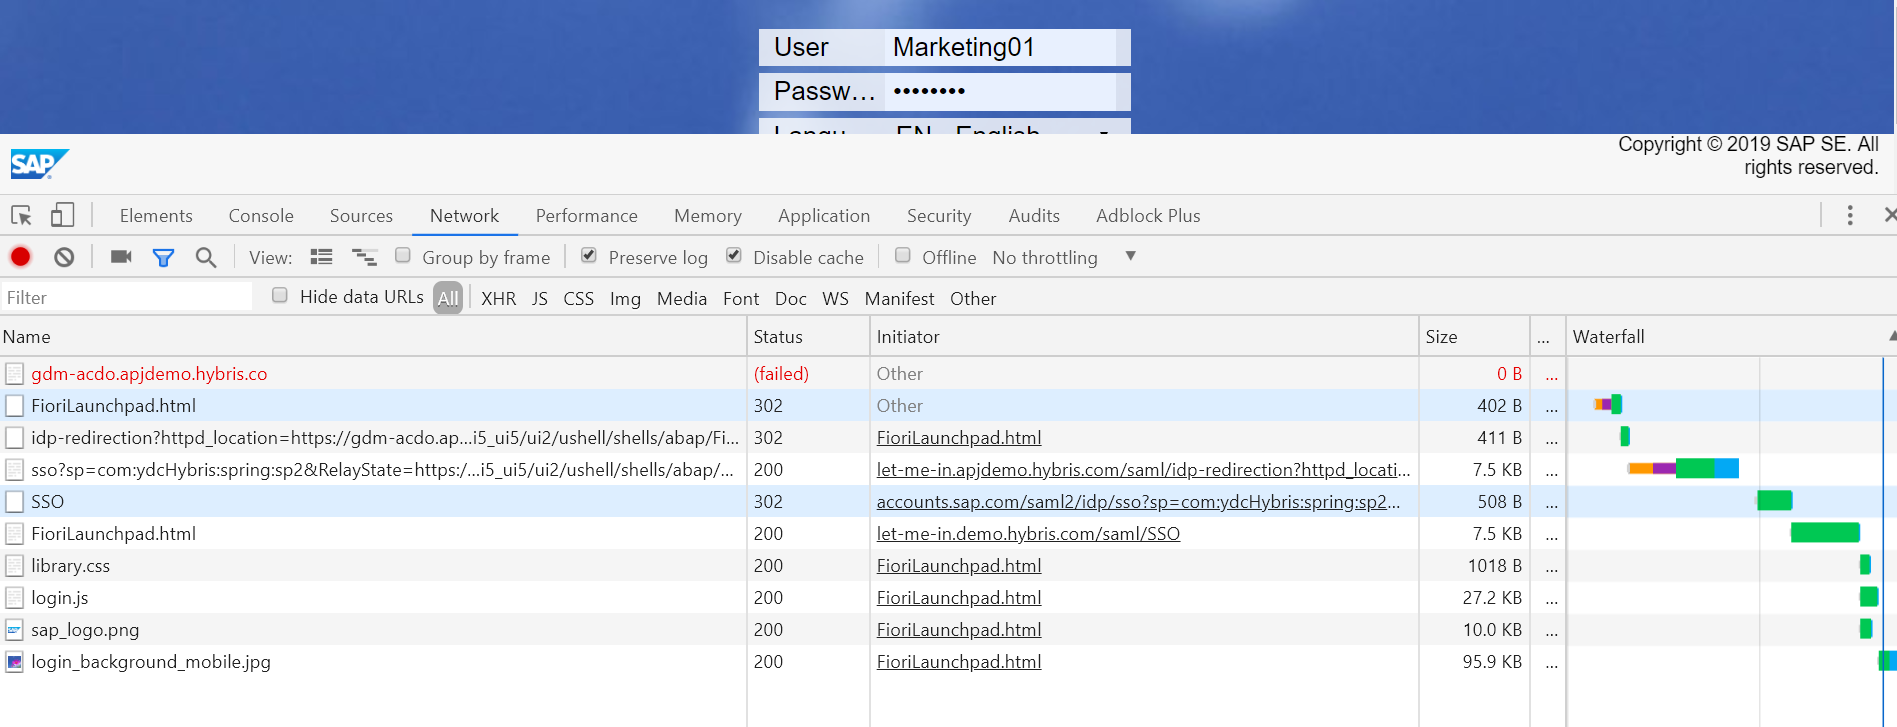
Task: Open the DevTools three-dot customize menu
Action: pos(1850,215)
